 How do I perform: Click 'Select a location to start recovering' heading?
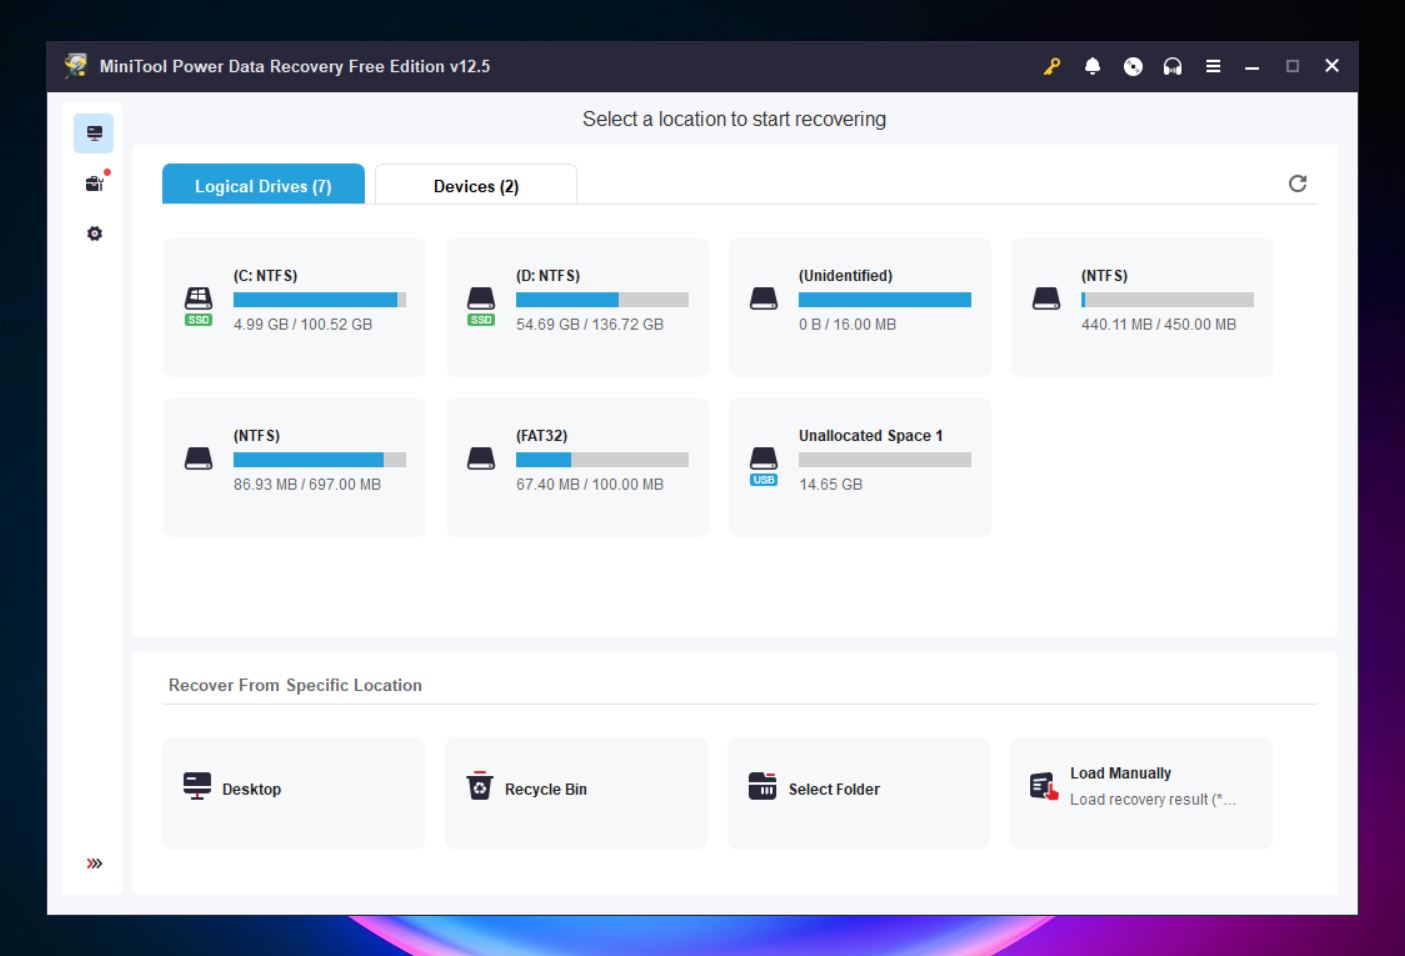coord(734,119)
